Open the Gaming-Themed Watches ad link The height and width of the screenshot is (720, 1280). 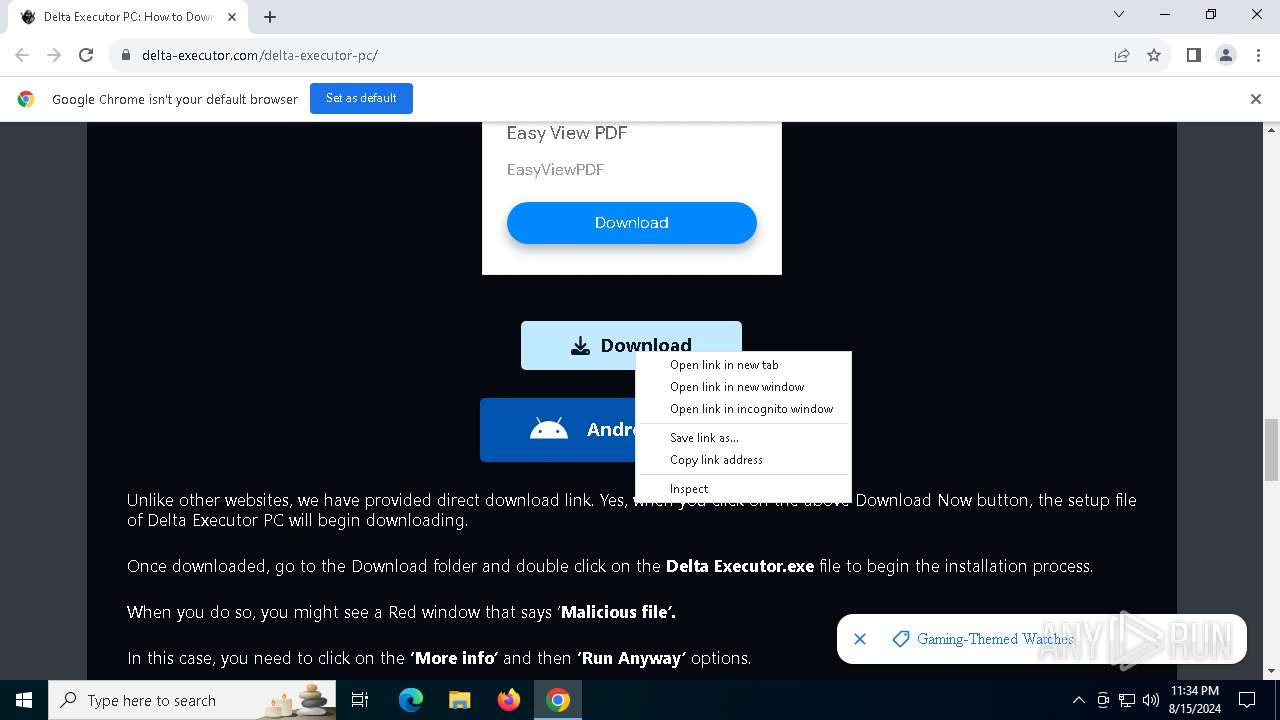(995, 639)
